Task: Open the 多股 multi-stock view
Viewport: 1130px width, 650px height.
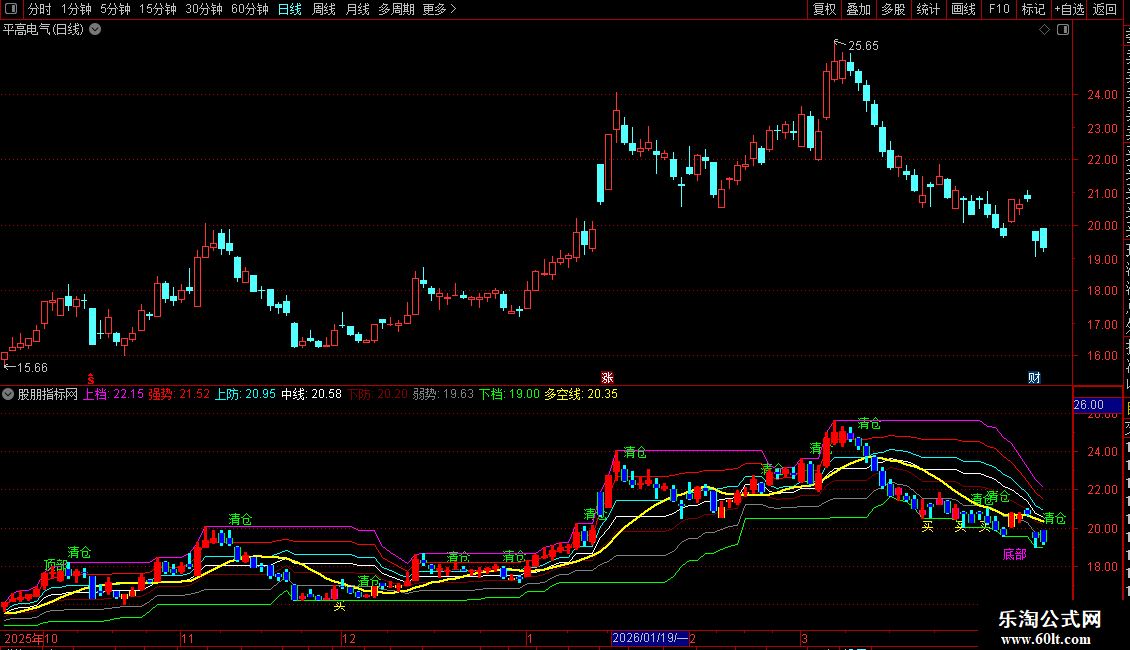Action: point(893,9)
